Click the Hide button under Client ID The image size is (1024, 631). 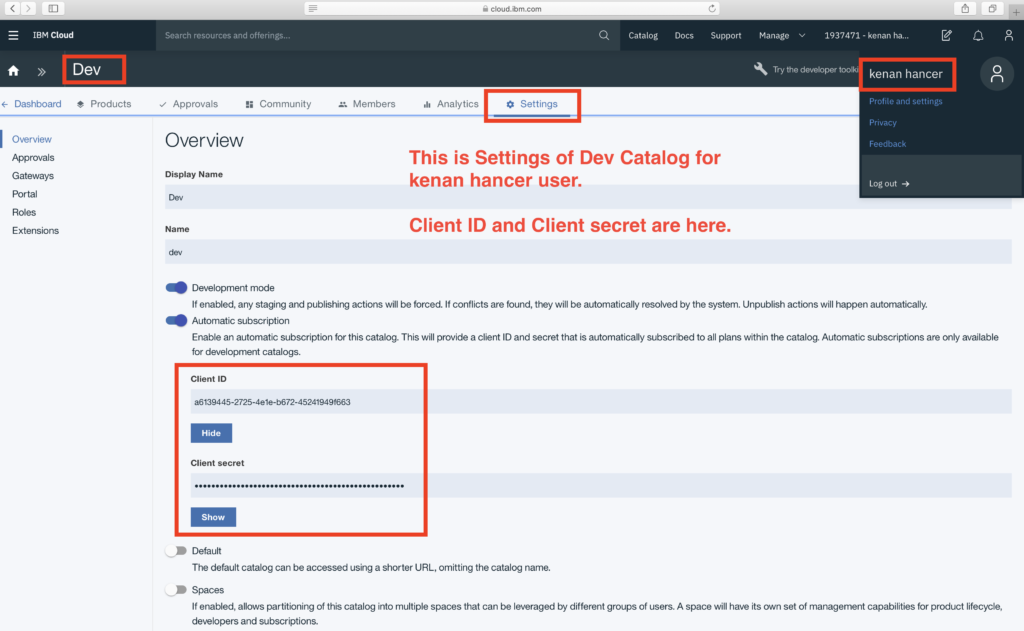211,433
